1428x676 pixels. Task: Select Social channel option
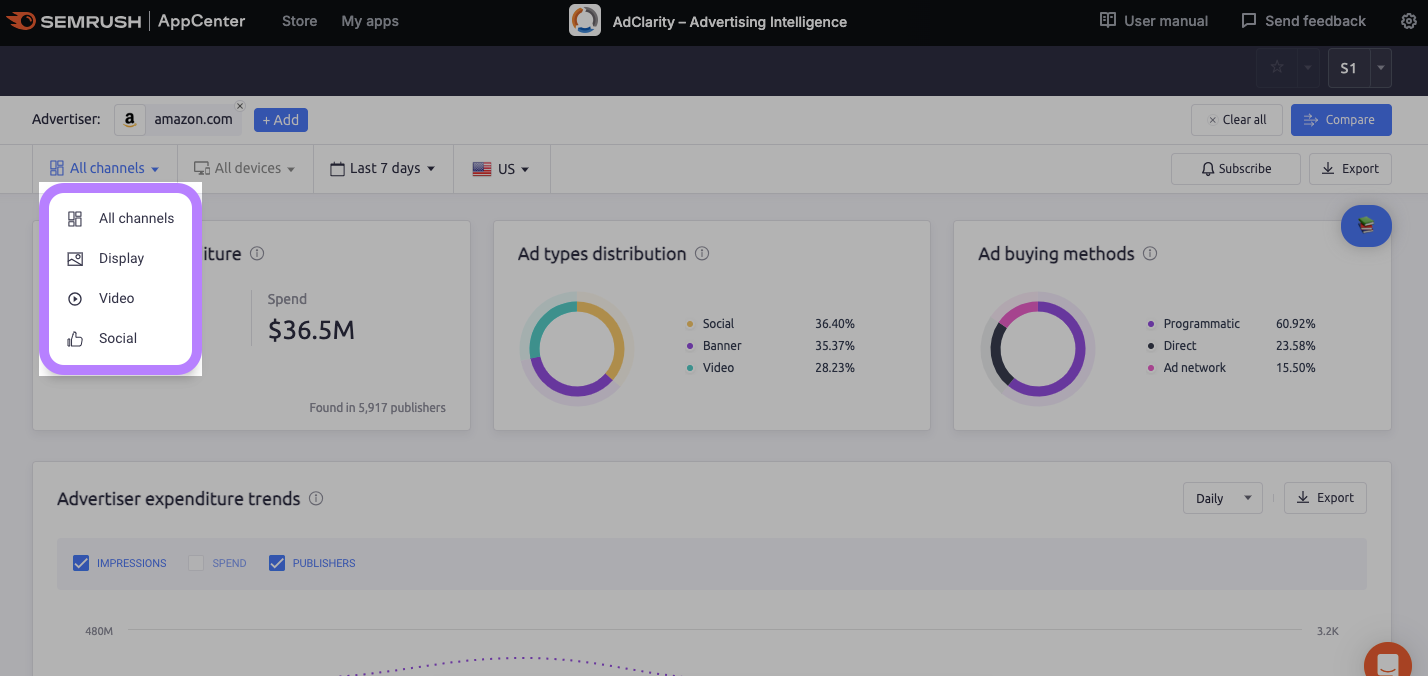pos(120,338)
